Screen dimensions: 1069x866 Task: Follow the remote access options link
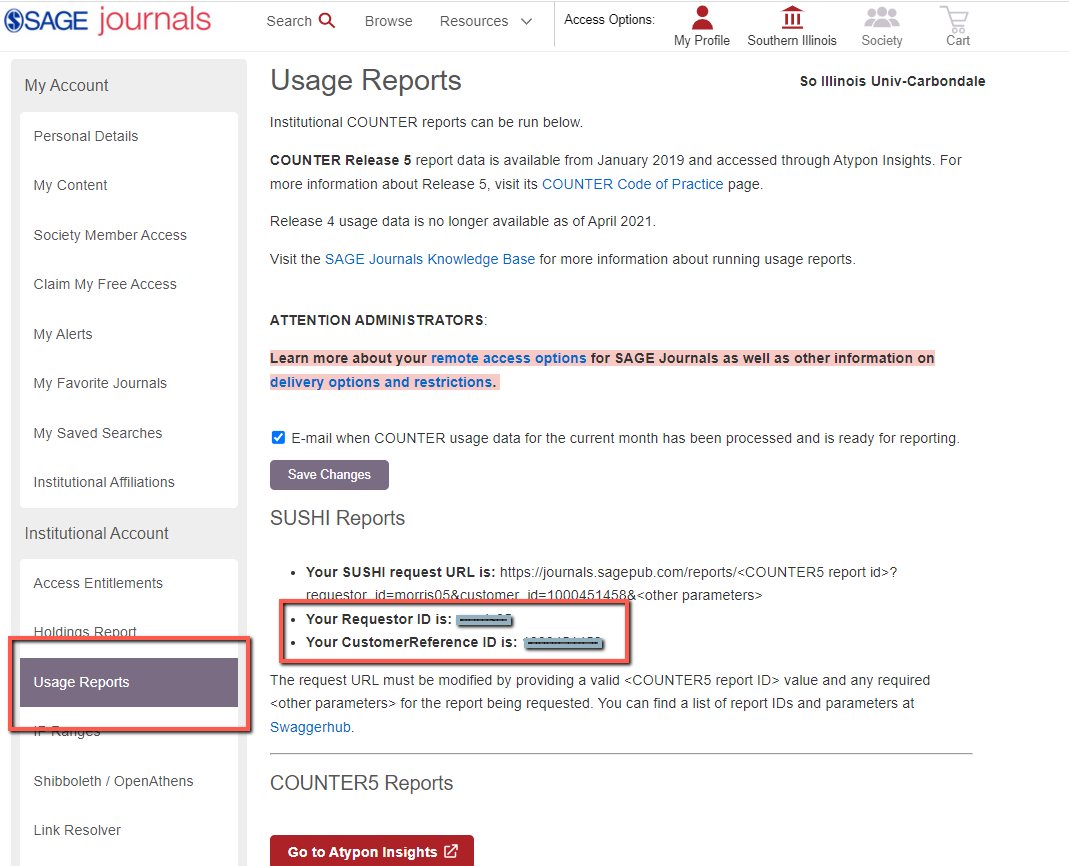[508, 358]
